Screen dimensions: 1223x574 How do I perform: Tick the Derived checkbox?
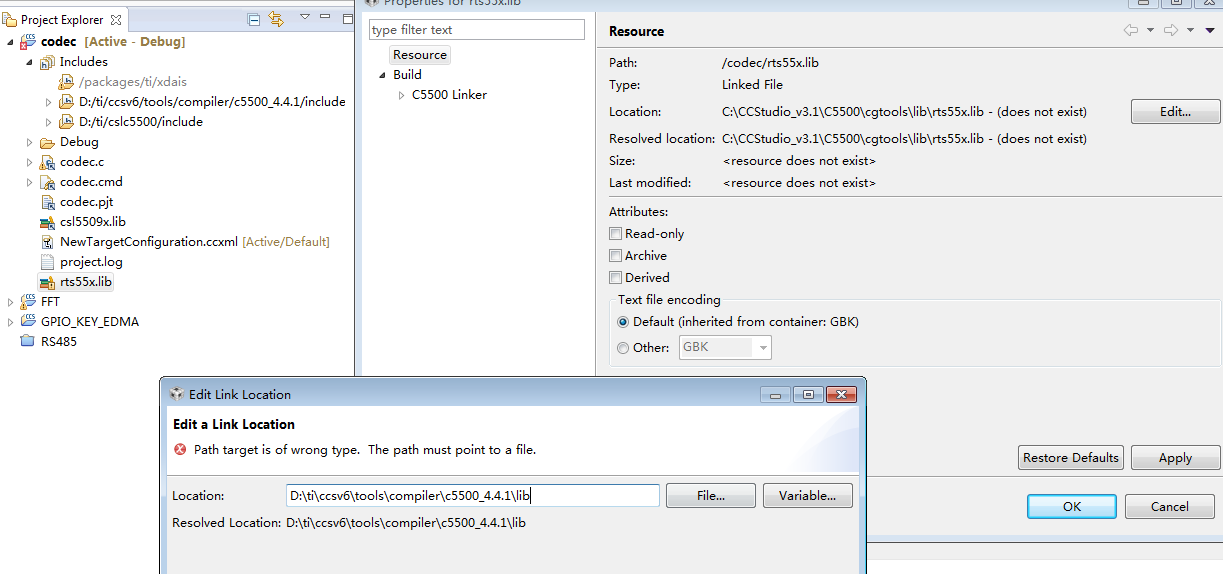pyautogui.click(x=616, y=278)
